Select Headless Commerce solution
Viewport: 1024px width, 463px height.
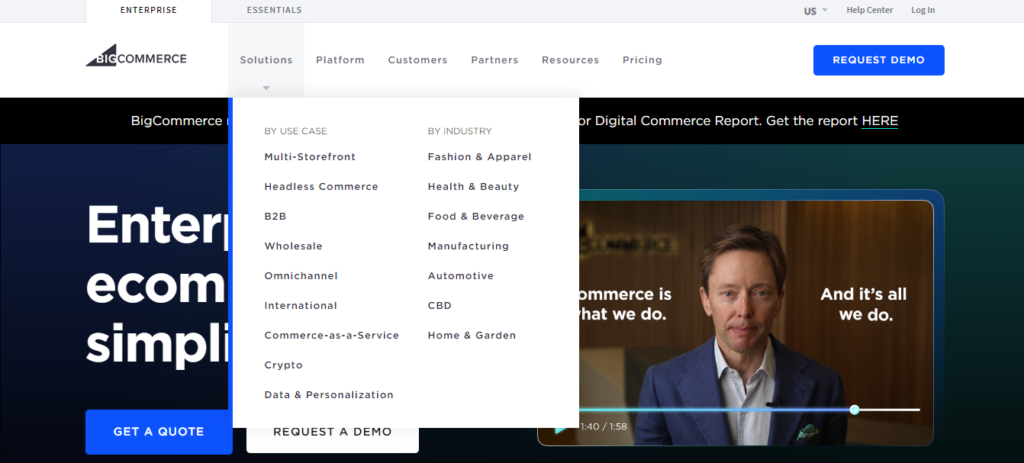[321, 187]
